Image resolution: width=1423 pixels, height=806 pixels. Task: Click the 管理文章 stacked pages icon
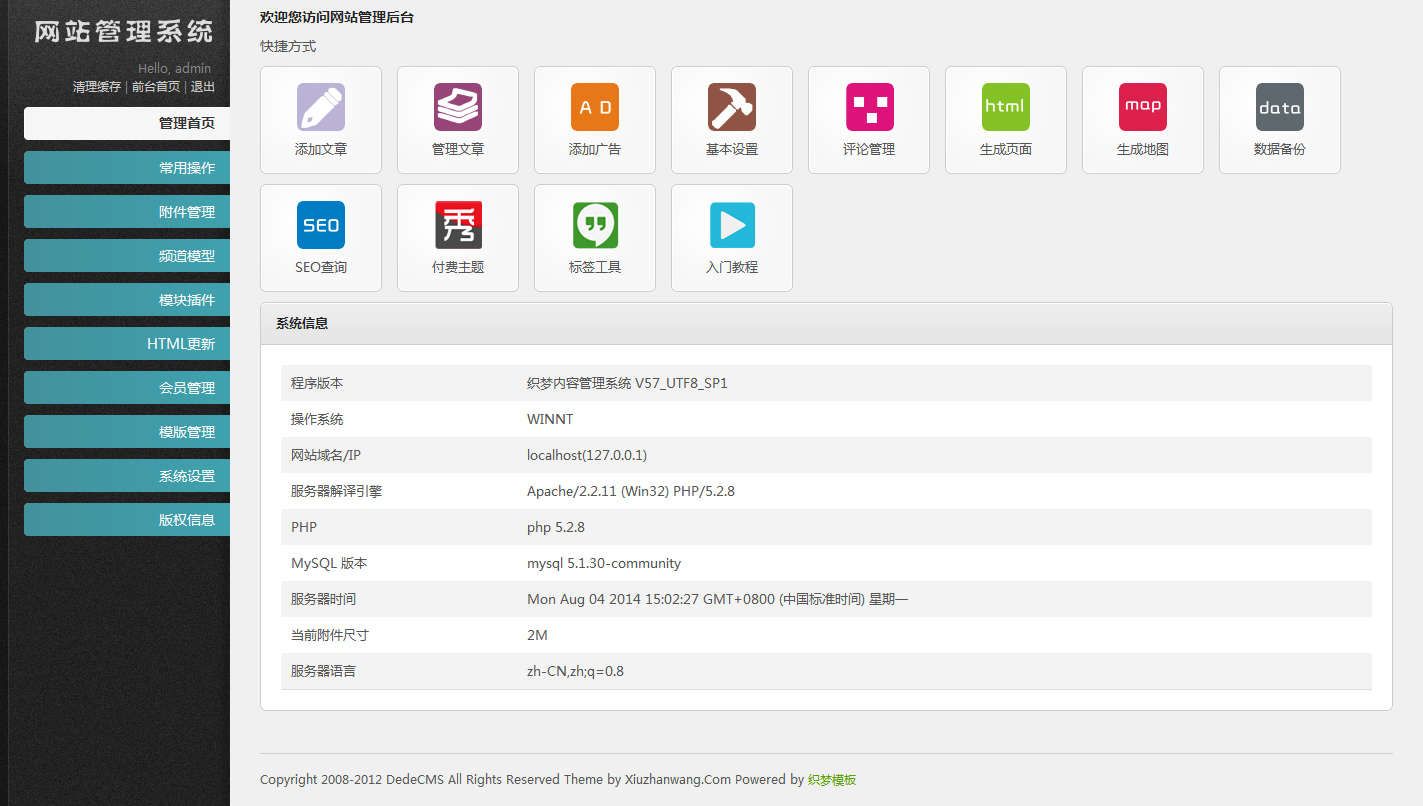(458, 107)
